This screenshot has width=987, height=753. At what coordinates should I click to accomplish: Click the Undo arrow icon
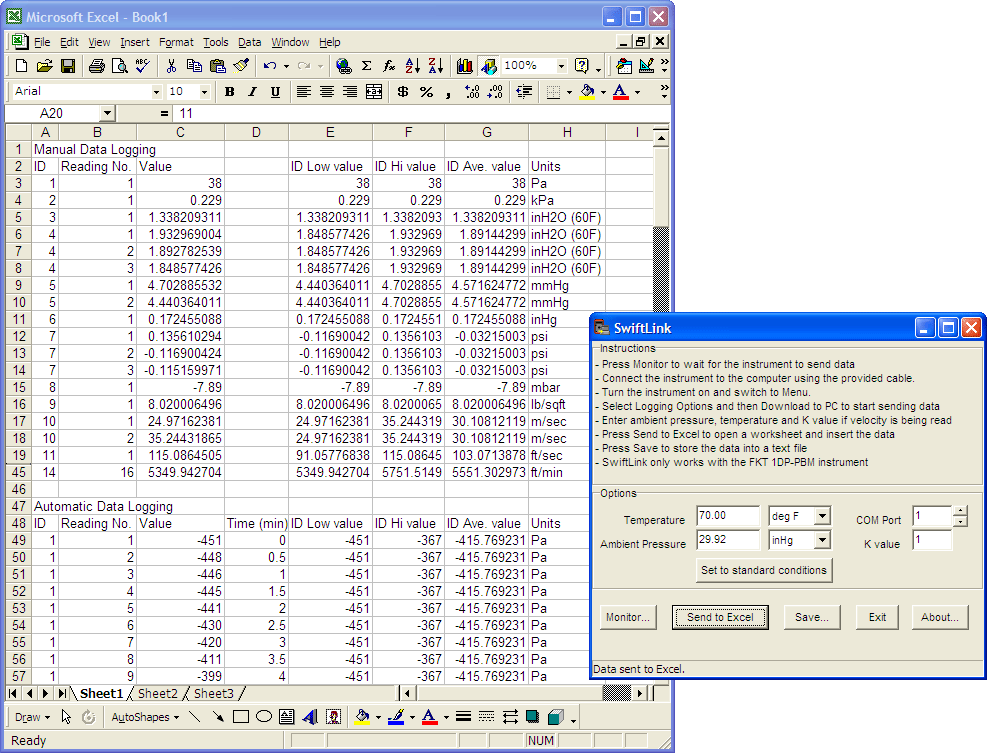click(270, 65)
